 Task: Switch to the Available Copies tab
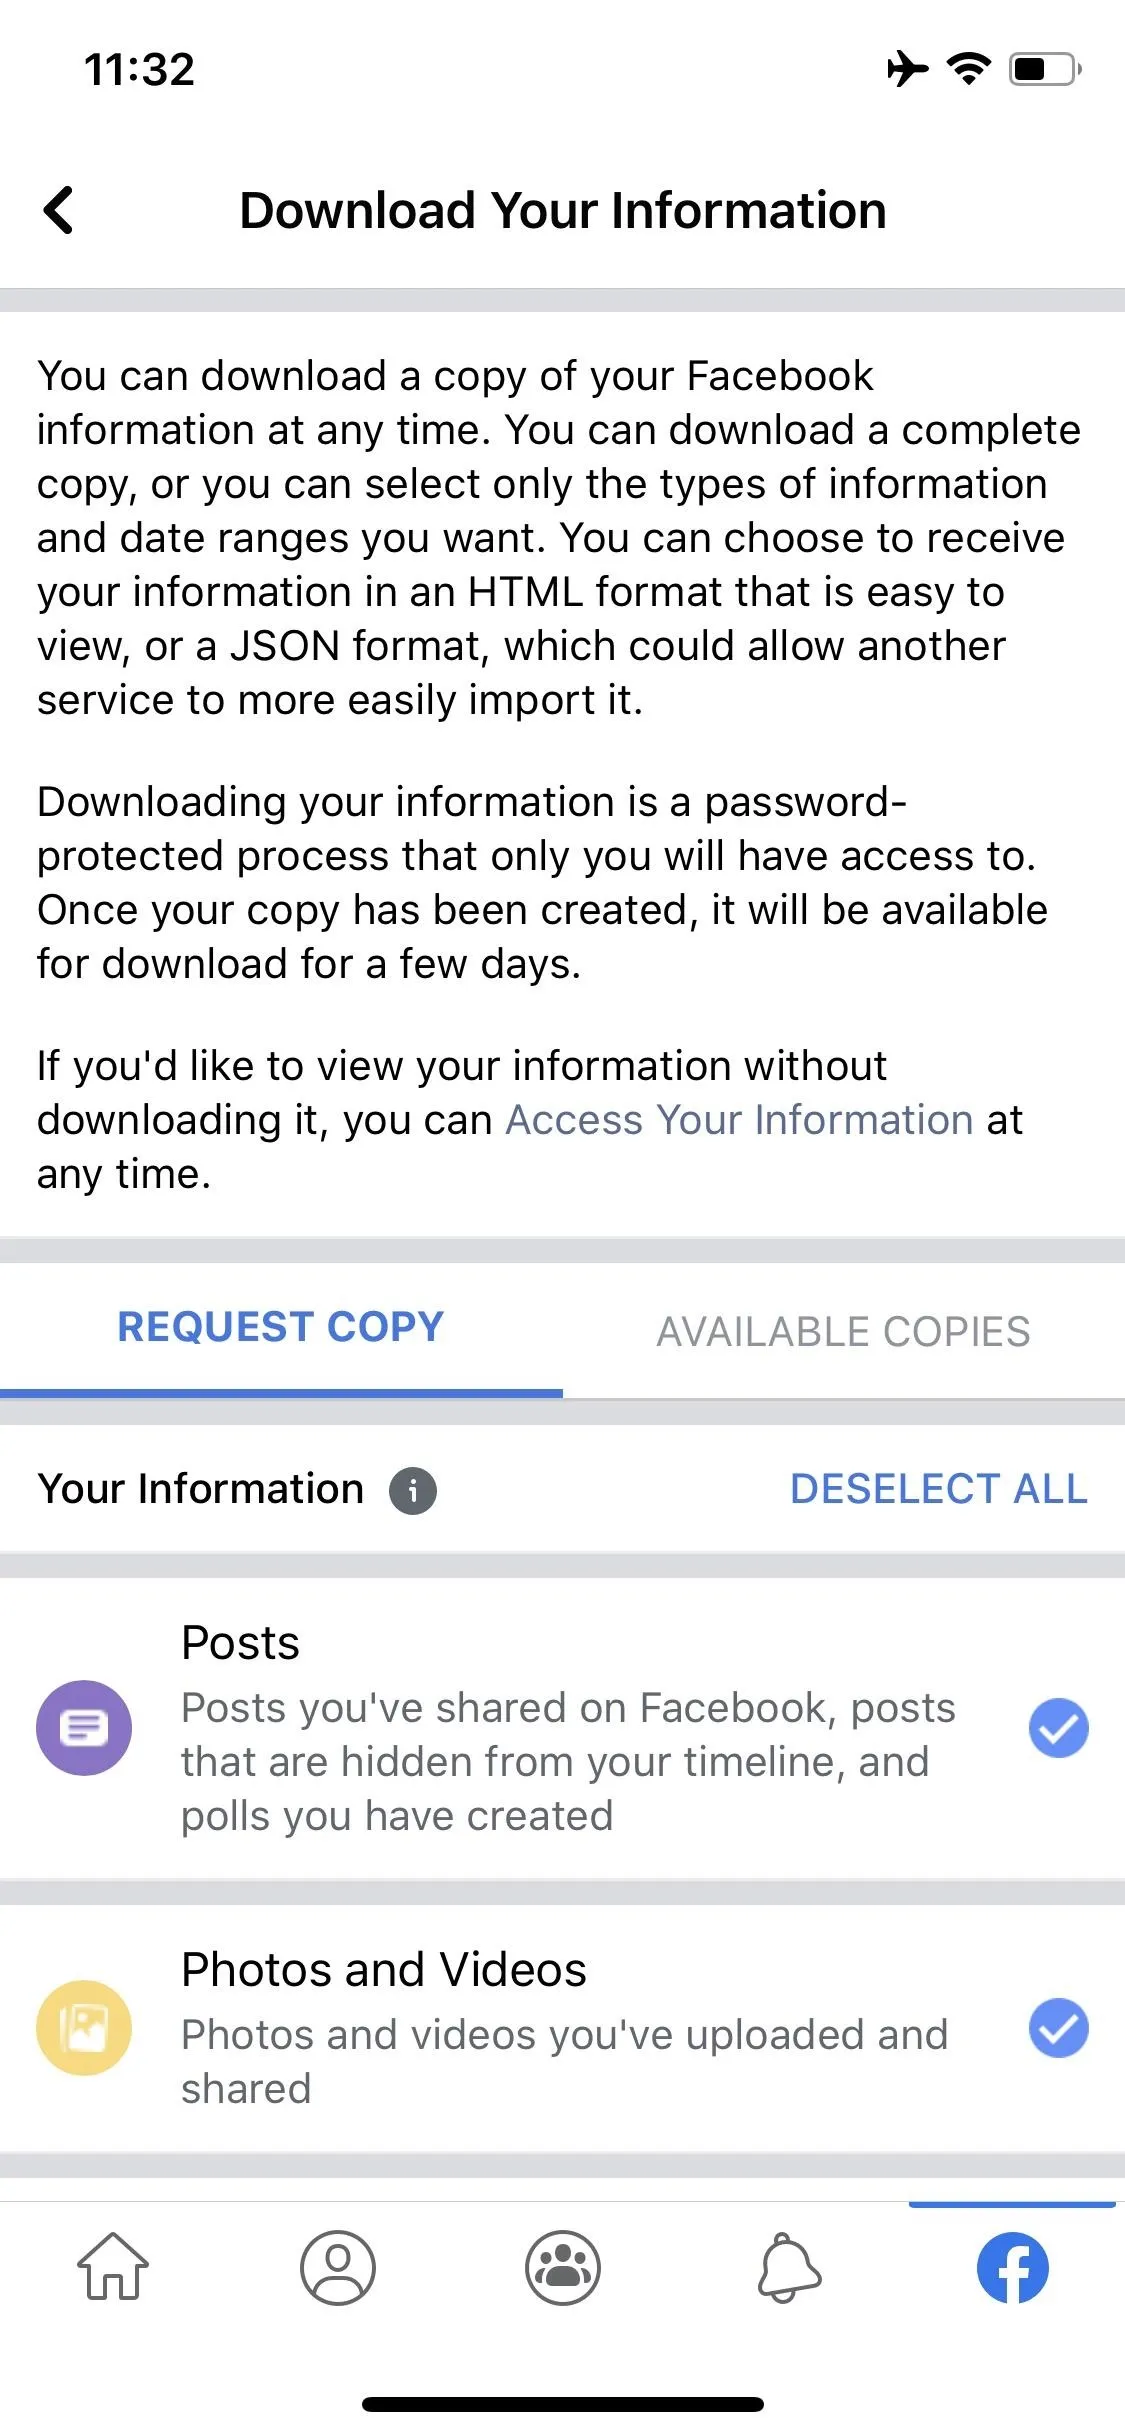click(x=843, y=1331)
